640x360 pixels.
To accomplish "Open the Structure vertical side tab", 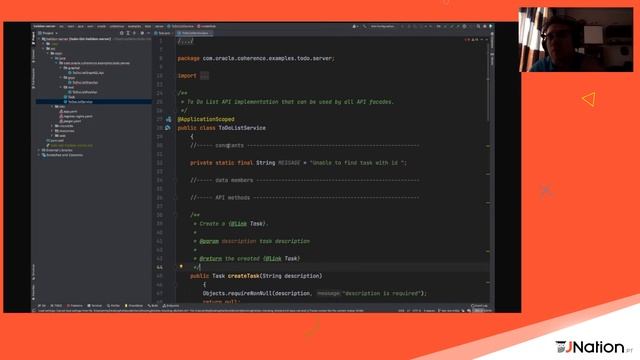I will [33, 272].
